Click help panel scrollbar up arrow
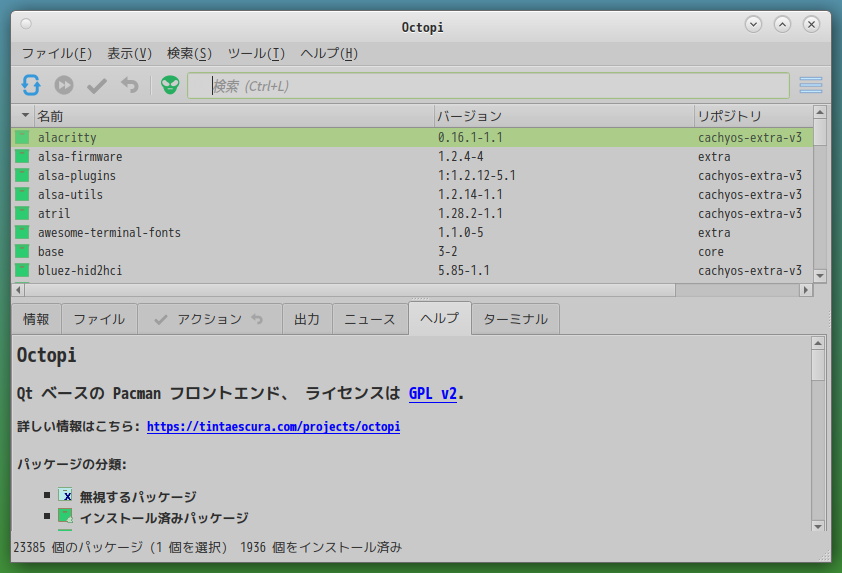The image size is (842, 573). point(818,343)
